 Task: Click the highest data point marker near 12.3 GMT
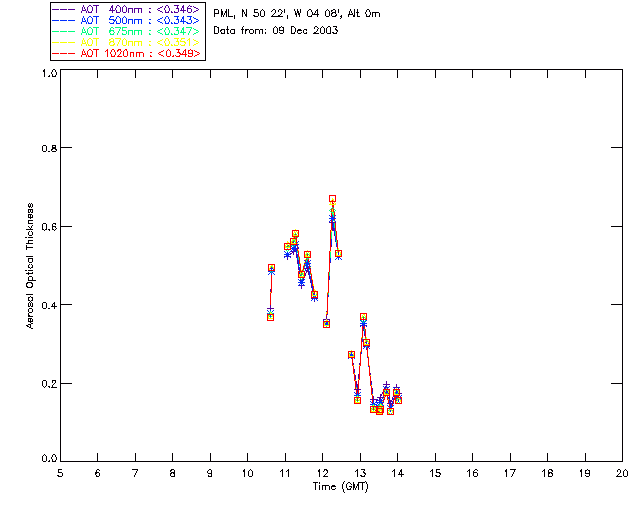[x=332, y=199]
